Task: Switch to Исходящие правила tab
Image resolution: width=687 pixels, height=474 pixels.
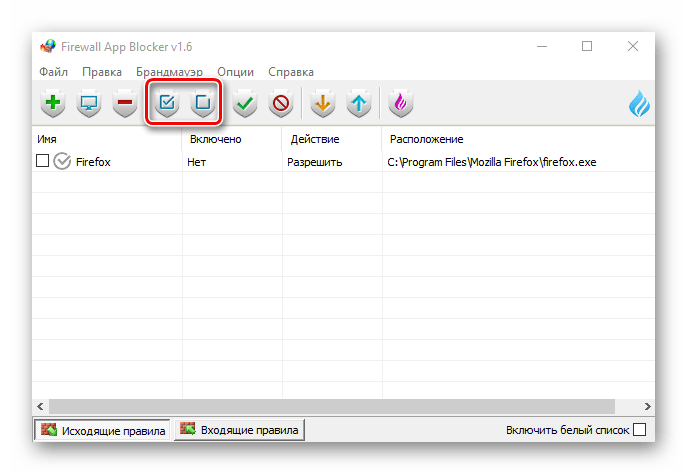Action: click(102, 430)
